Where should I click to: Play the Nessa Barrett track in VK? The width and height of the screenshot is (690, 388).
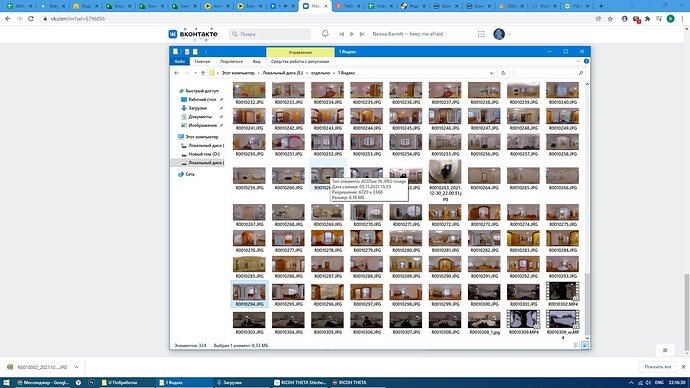click(x=352, y=34)
